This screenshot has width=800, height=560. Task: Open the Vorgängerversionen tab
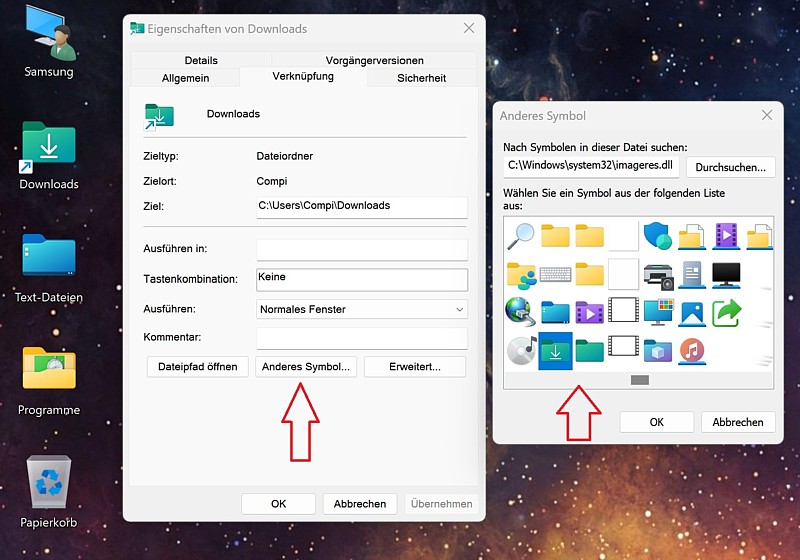pos(374,60)
